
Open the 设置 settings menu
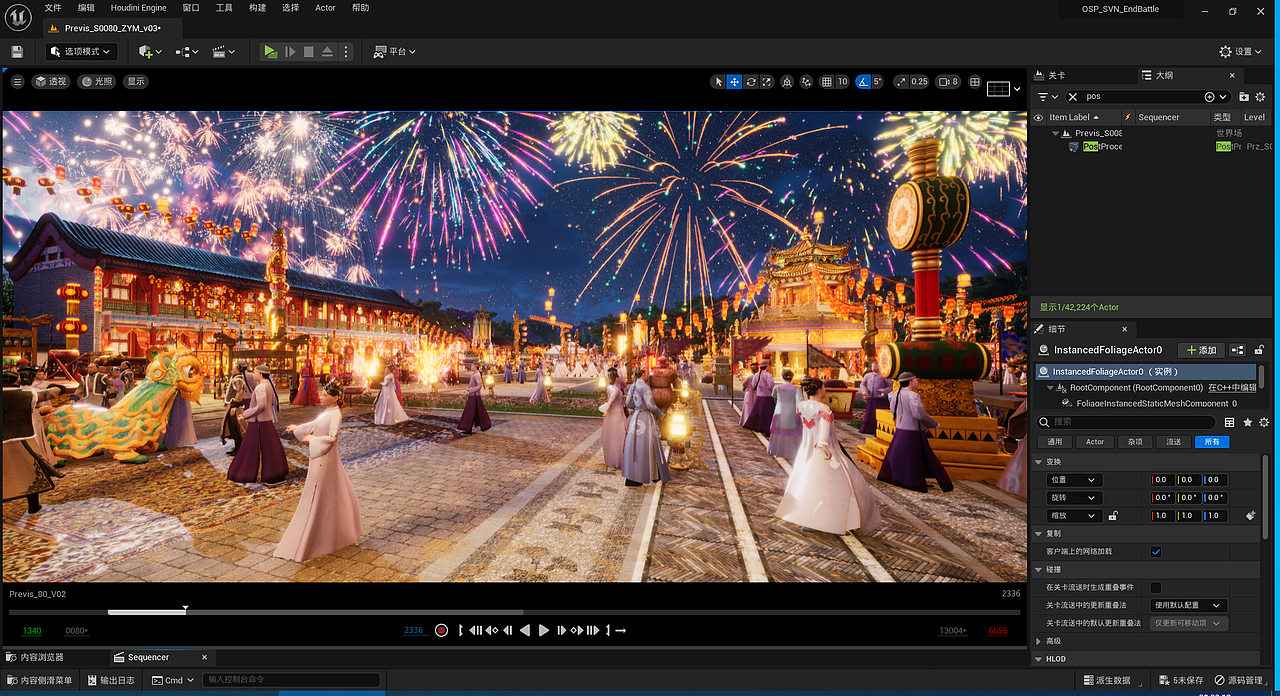tap(1240, 51)
